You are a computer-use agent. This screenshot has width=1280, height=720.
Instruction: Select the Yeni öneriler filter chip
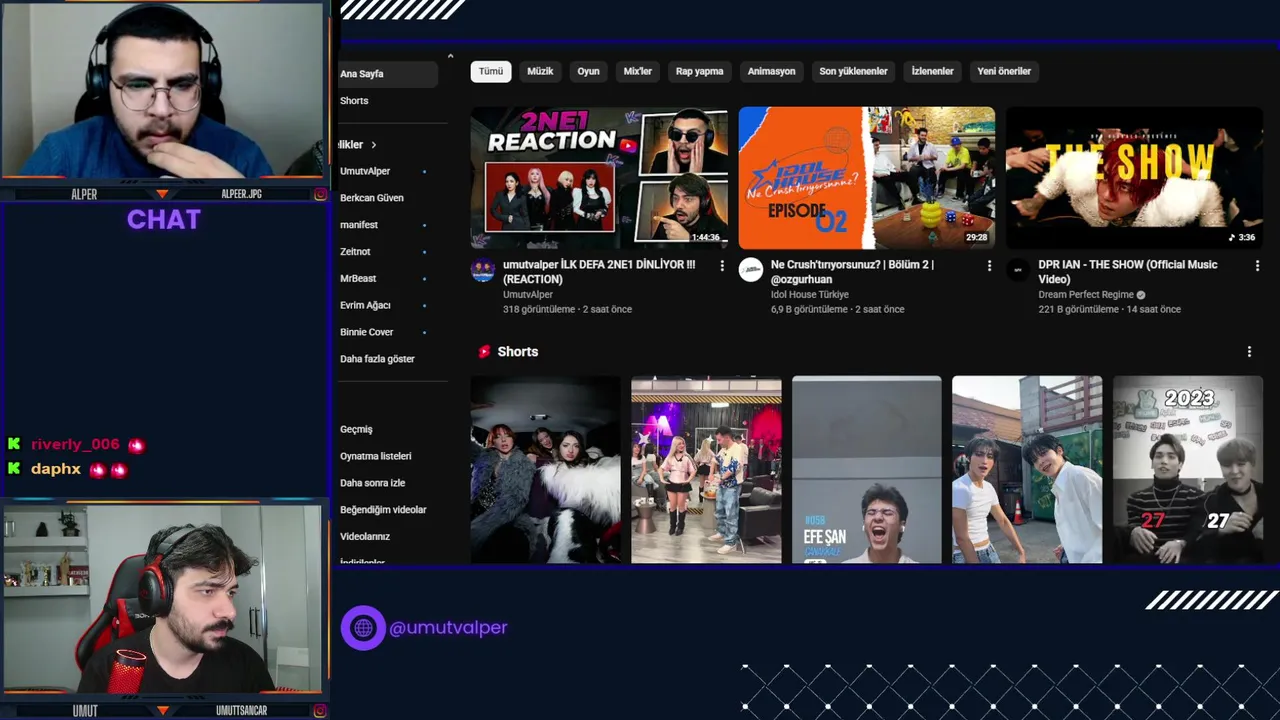tap(1004, 71)
